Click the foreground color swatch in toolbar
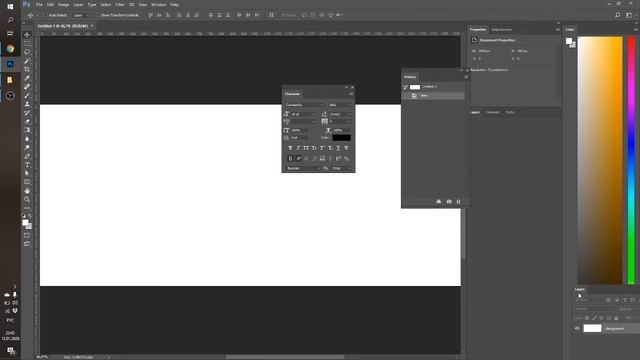This screenshot has width=640, height=360. (25, 222)
